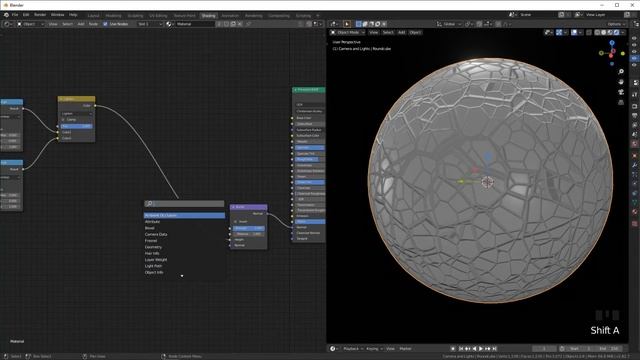The height and width of the screenshot is (360, 640).
Task: Open node editor Add menu
Action: click(81, 24)
